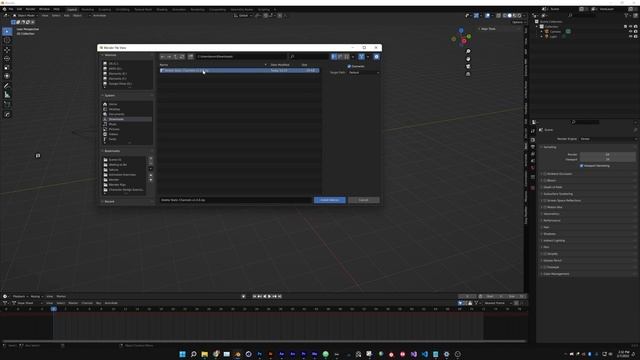Select Home in System list
640x360 pixels.
113,104
